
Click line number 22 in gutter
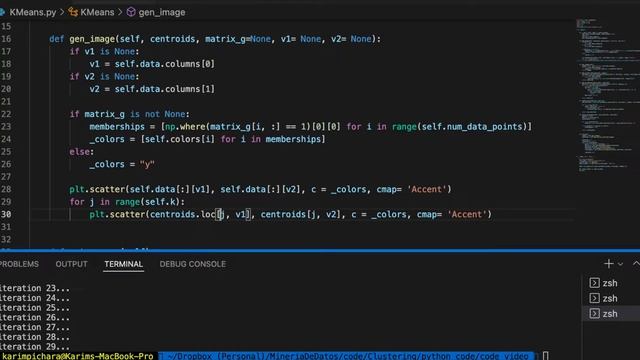[x=6, y=114]
